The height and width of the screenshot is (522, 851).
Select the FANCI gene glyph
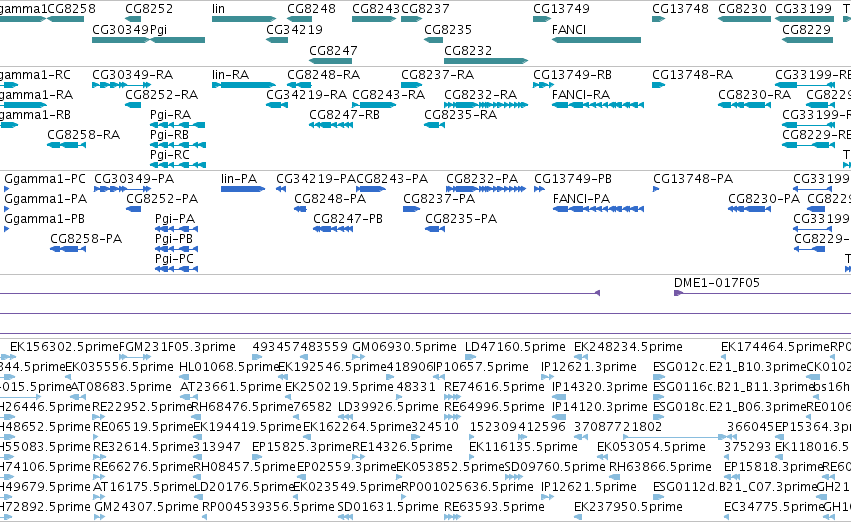[596, 40]
